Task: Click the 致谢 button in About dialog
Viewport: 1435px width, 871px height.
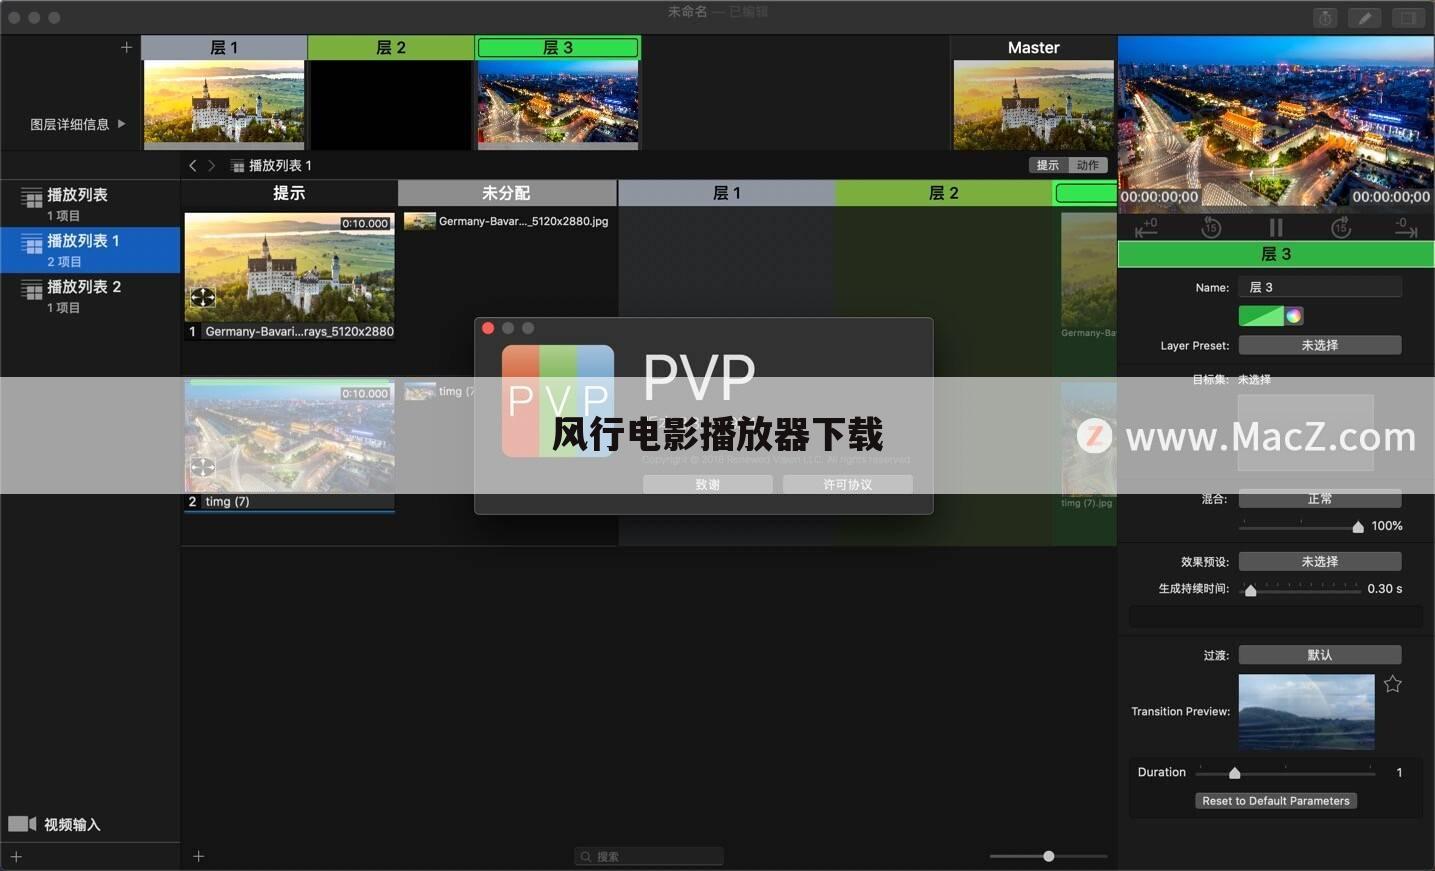Action: (x=708, y=484)
